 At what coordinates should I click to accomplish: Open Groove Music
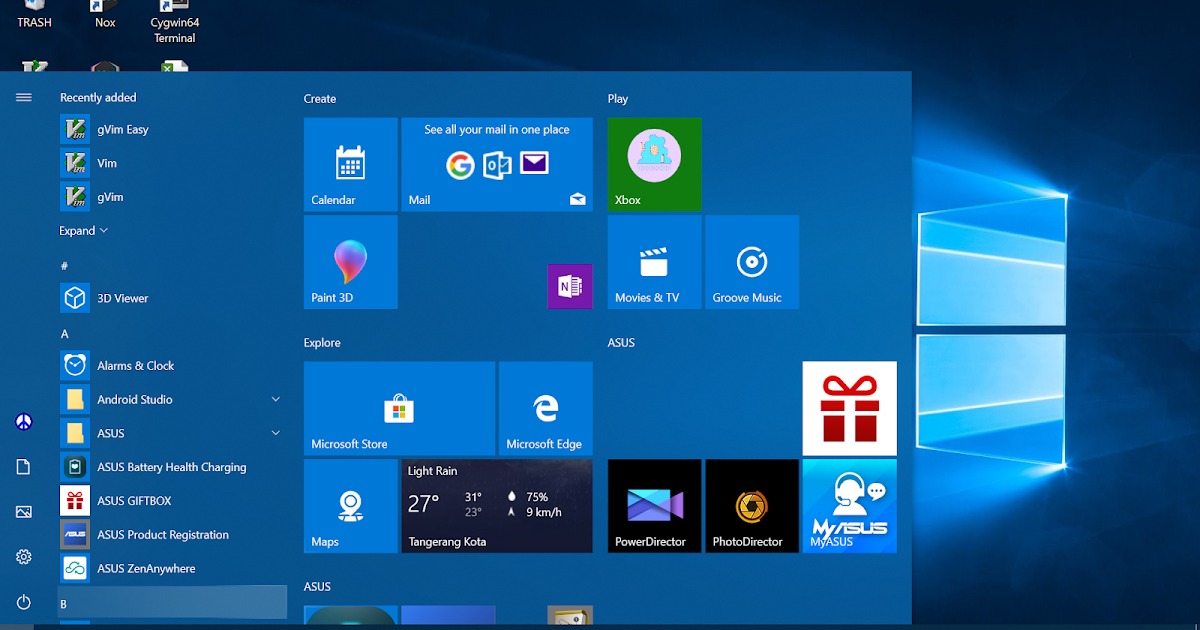[x=751, y=262]
